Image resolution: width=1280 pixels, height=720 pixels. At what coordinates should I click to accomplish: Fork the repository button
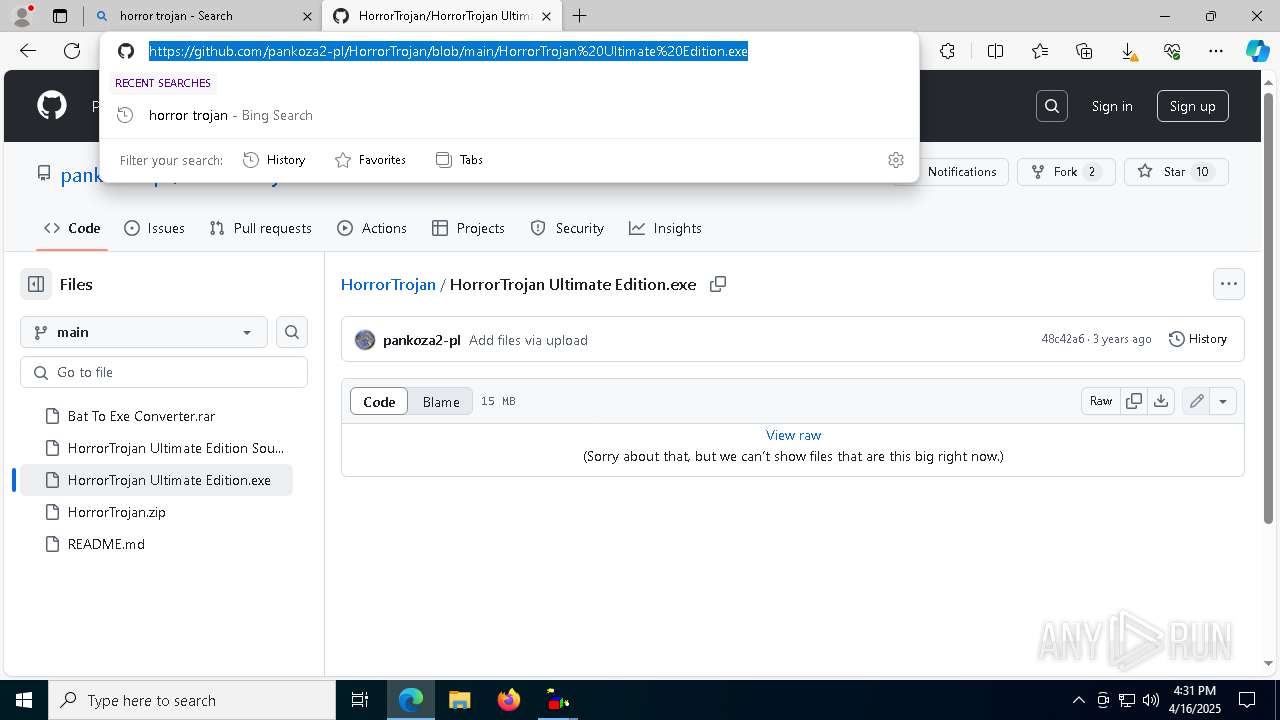coord(1066,172)
